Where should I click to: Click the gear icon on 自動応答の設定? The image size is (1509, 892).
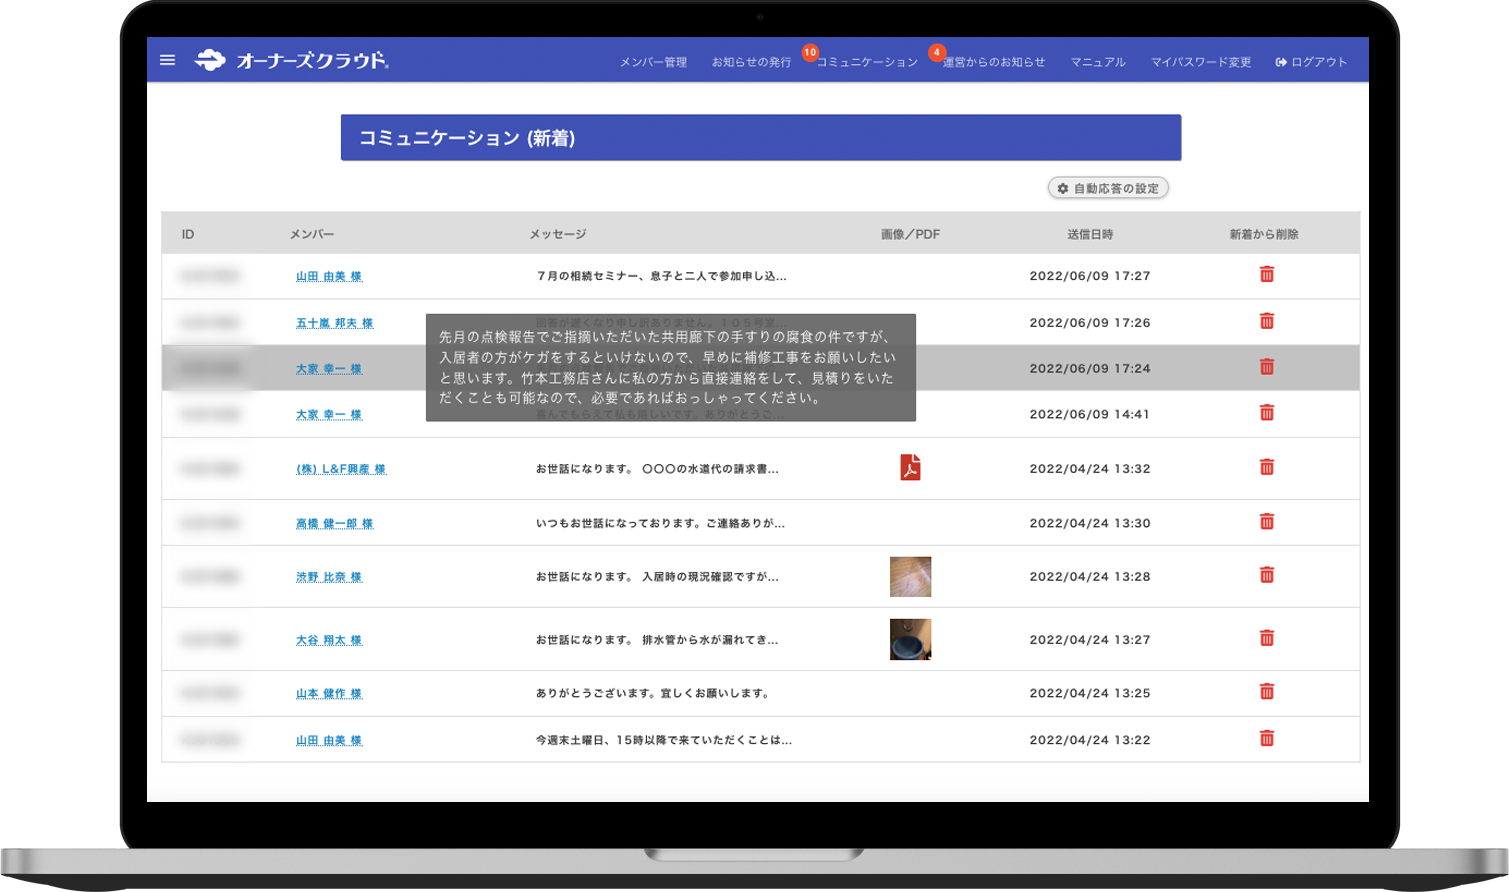(1063, 188)
